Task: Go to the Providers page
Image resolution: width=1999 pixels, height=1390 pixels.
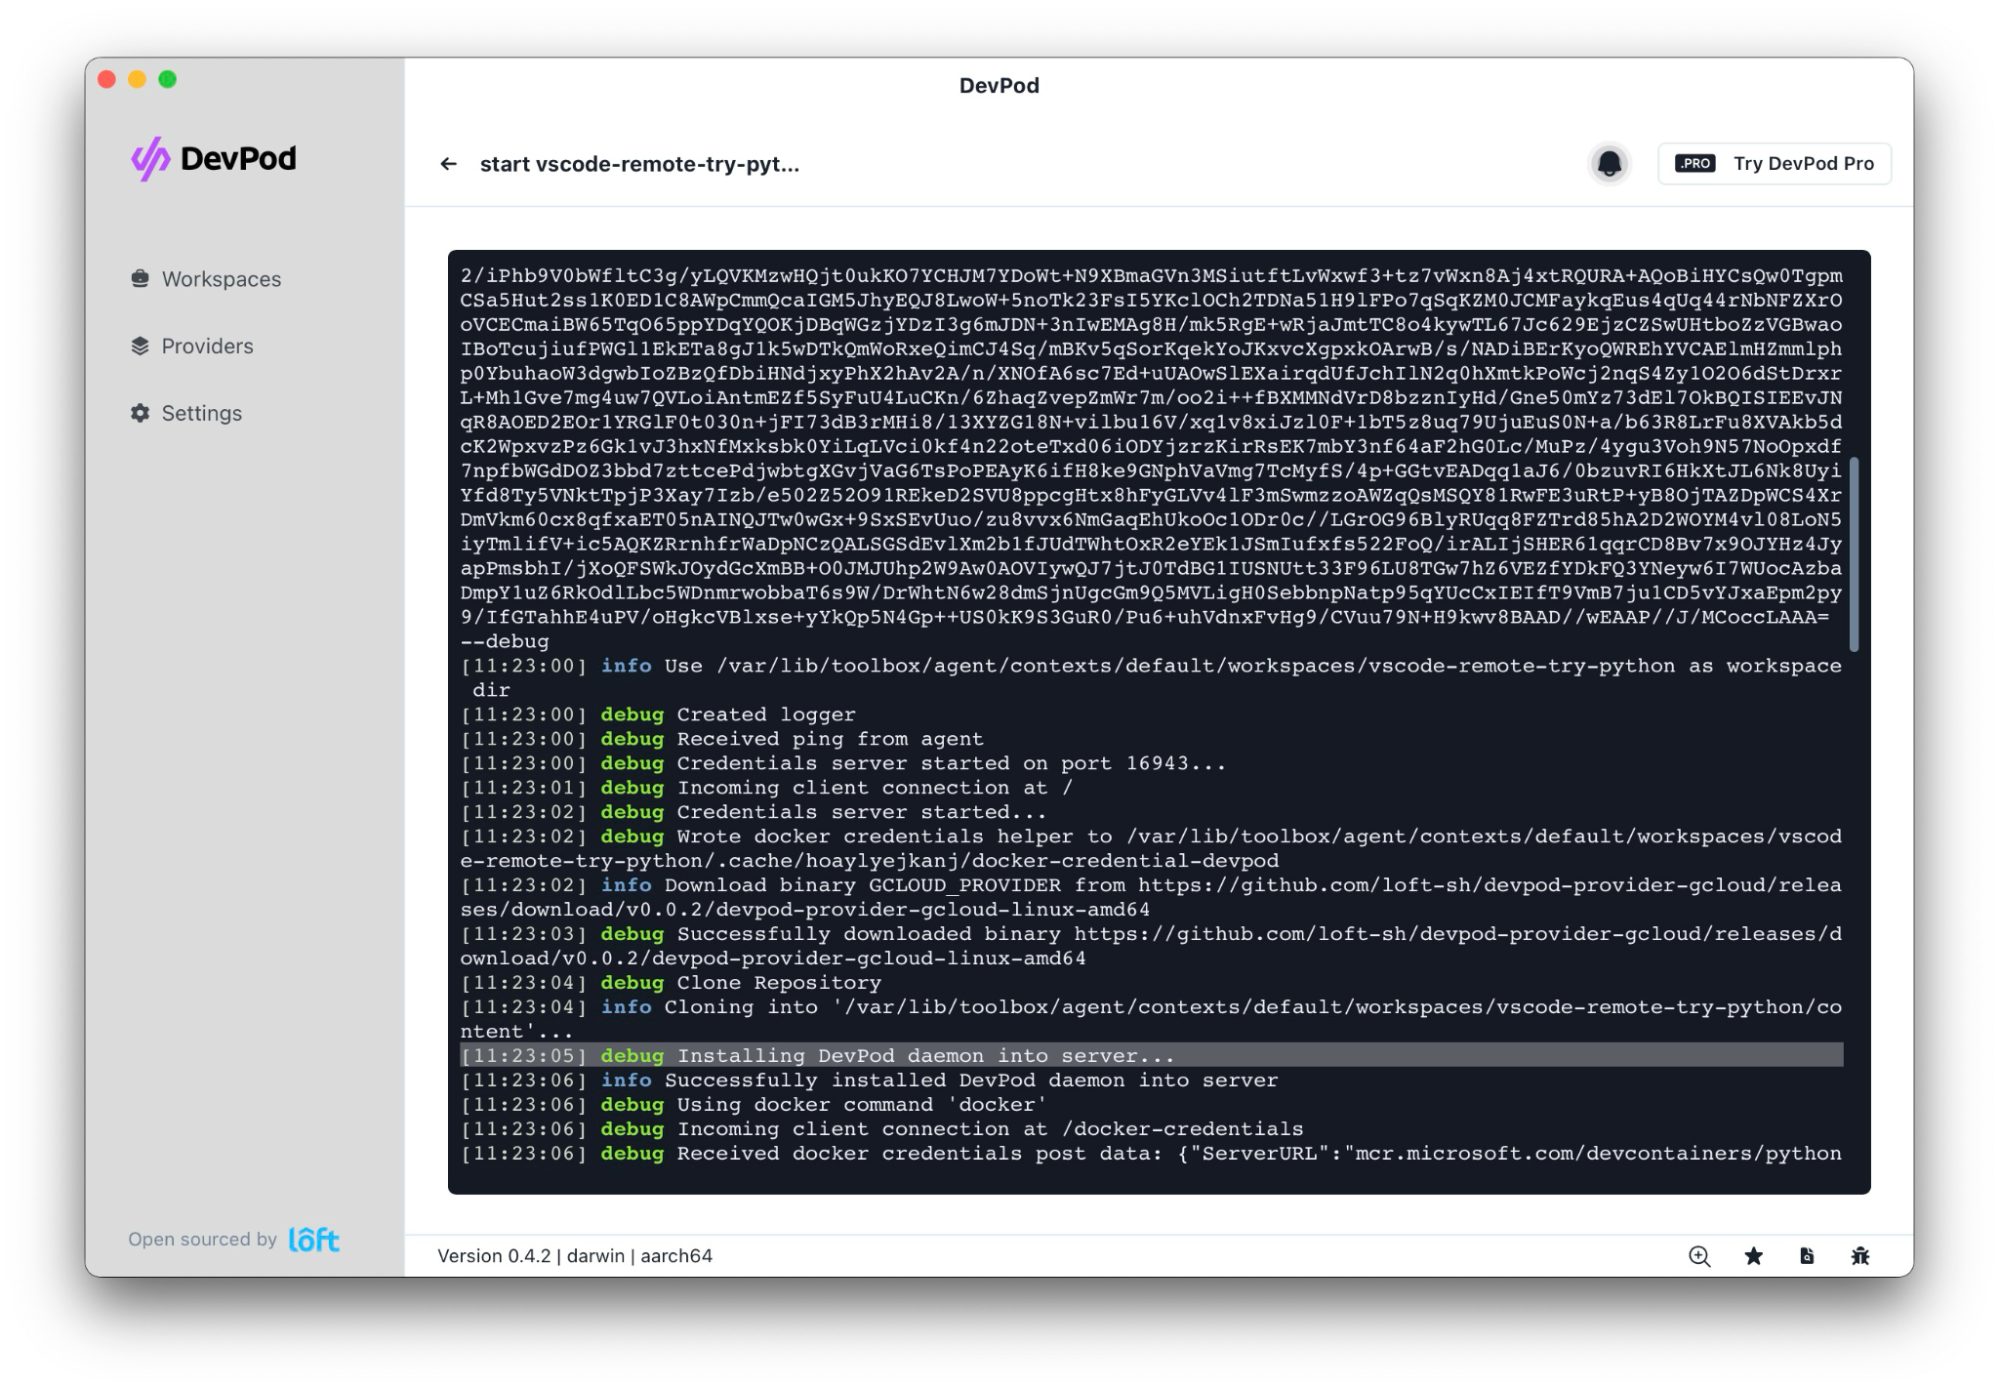Action: [207, 346]
